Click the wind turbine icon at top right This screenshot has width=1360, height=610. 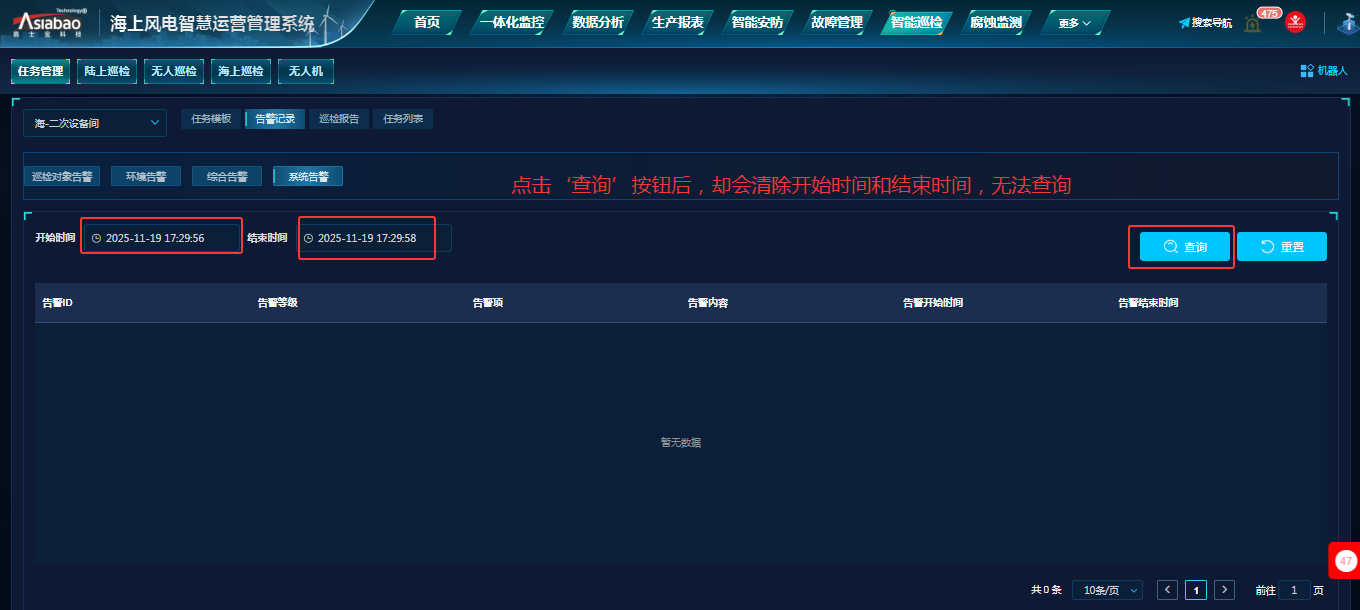click(1347, 23)
